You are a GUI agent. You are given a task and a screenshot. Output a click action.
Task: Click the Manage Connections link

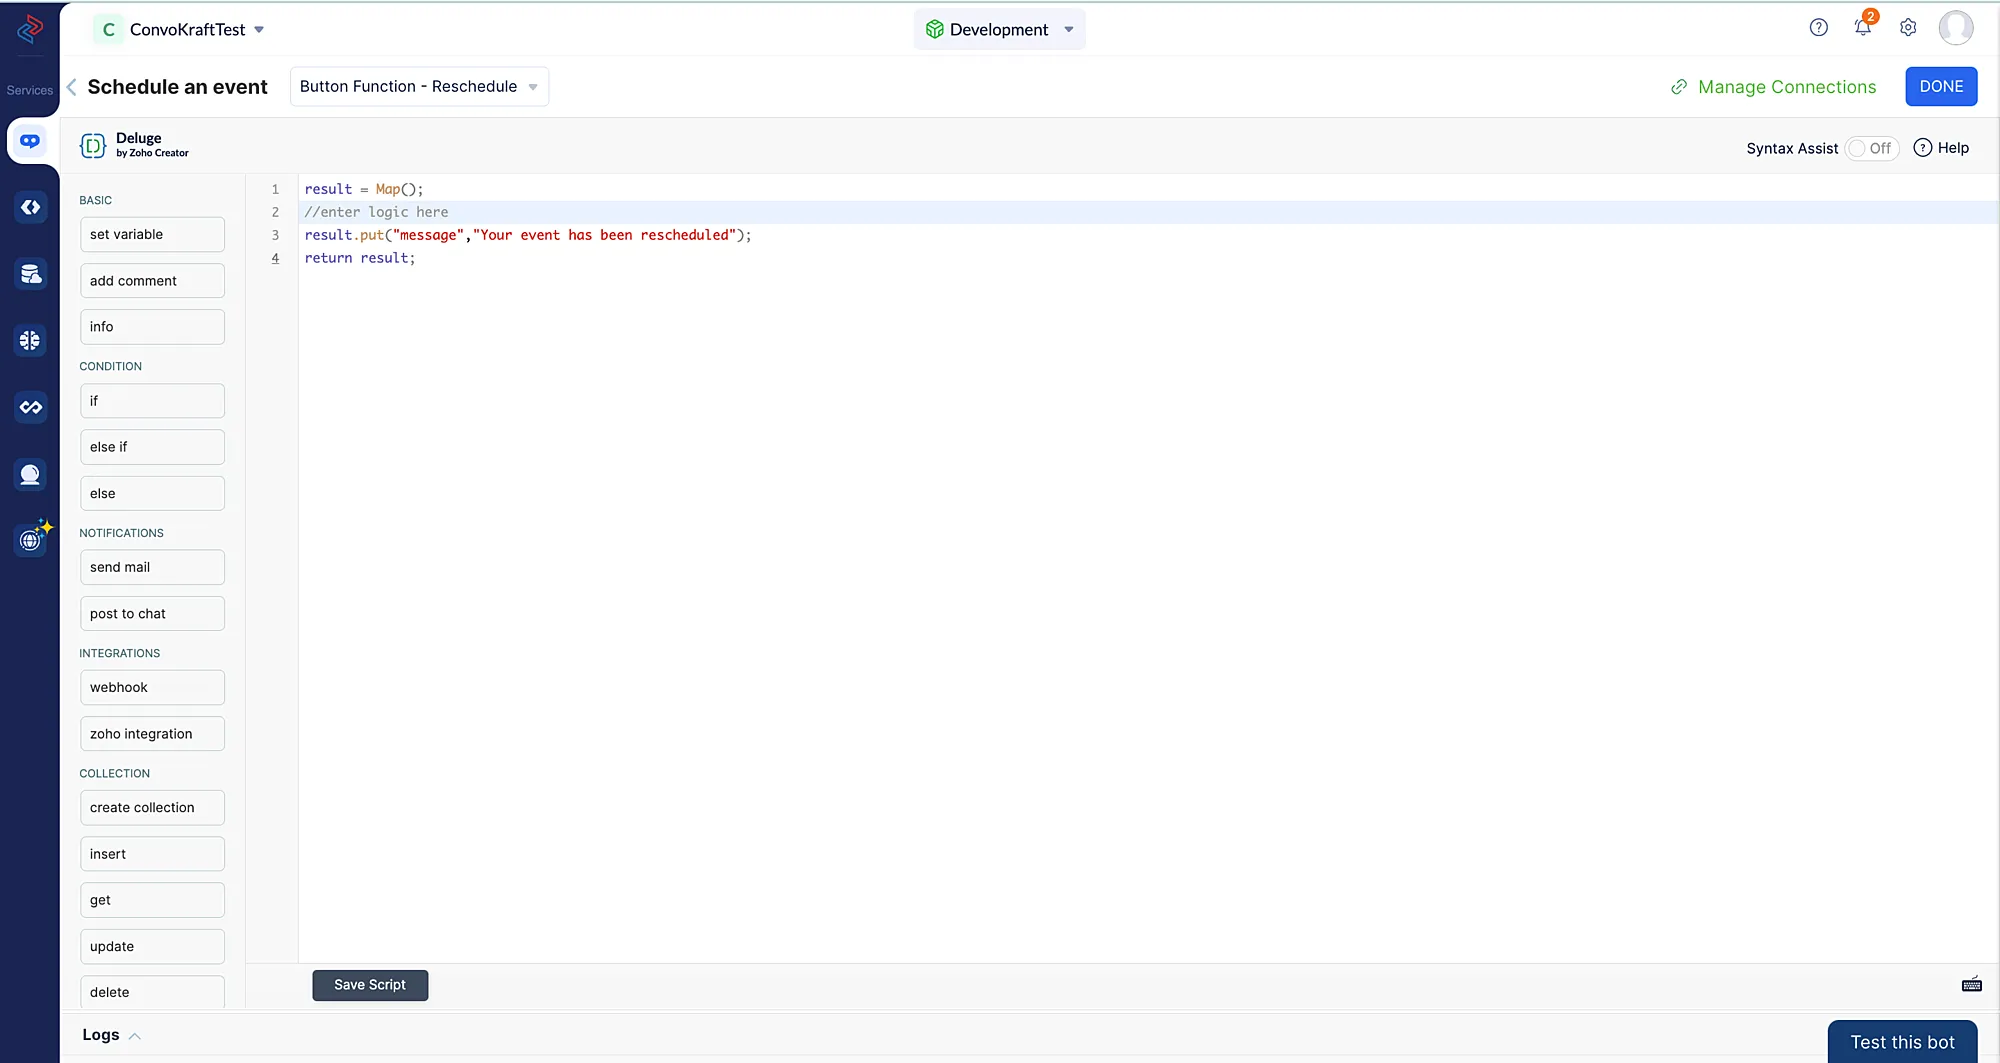tap(1773, 87)
